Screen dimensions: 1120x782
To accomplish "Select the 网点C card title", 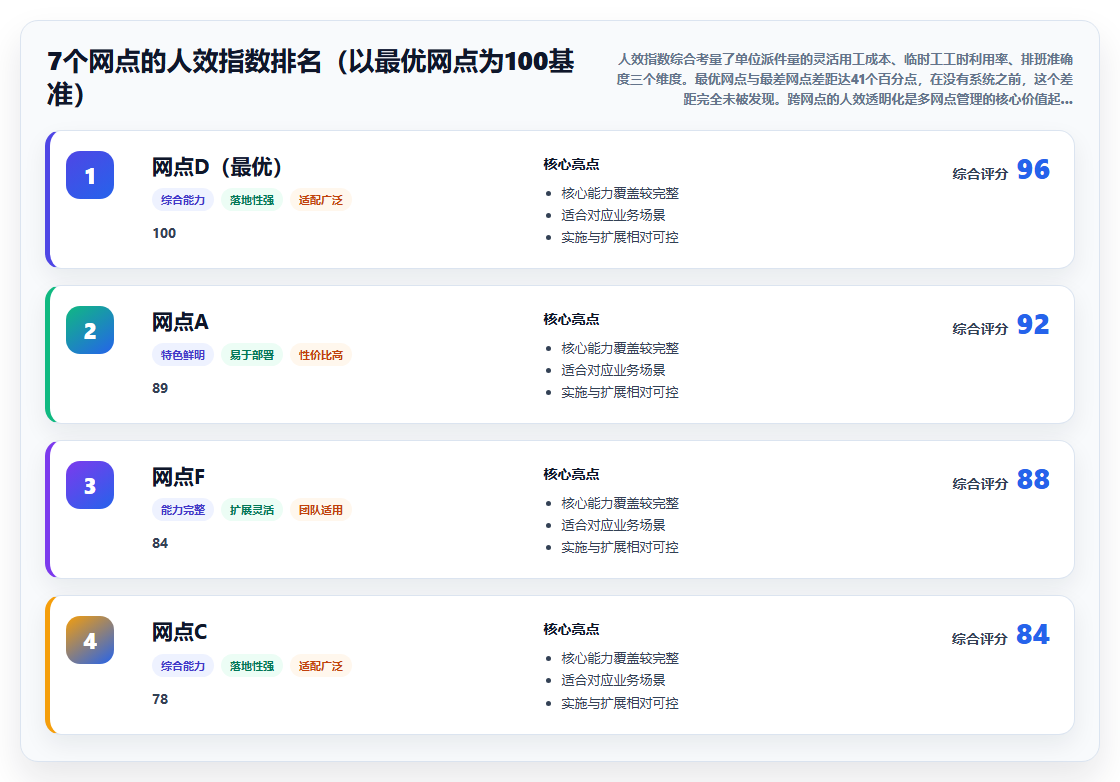I will coord(179,632).
